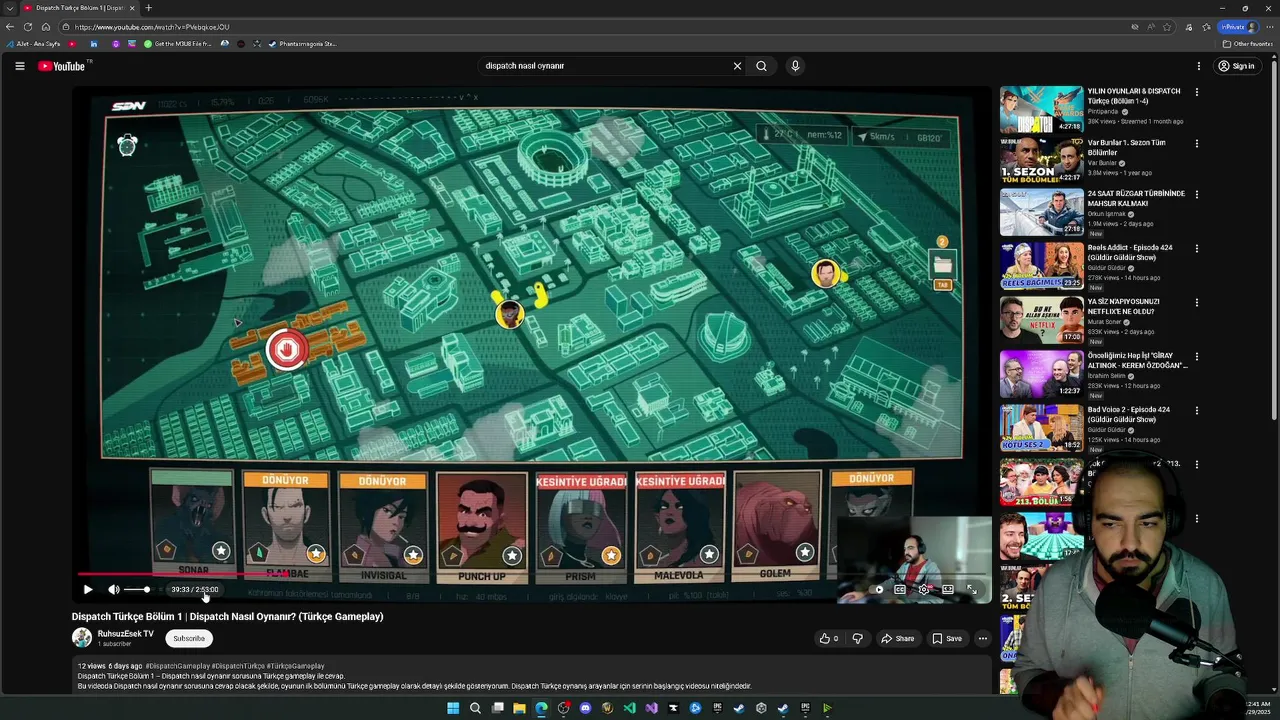This screenshot has width=1280, height=720.
Task: Go back in the browser
Action: click(x=9, y=27)
